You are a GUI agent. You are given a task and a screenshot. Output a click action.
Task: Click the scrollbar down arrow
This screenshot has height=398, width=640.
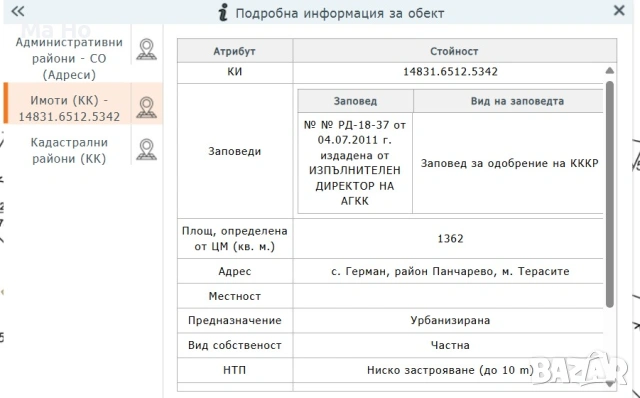tap(609, 384)
